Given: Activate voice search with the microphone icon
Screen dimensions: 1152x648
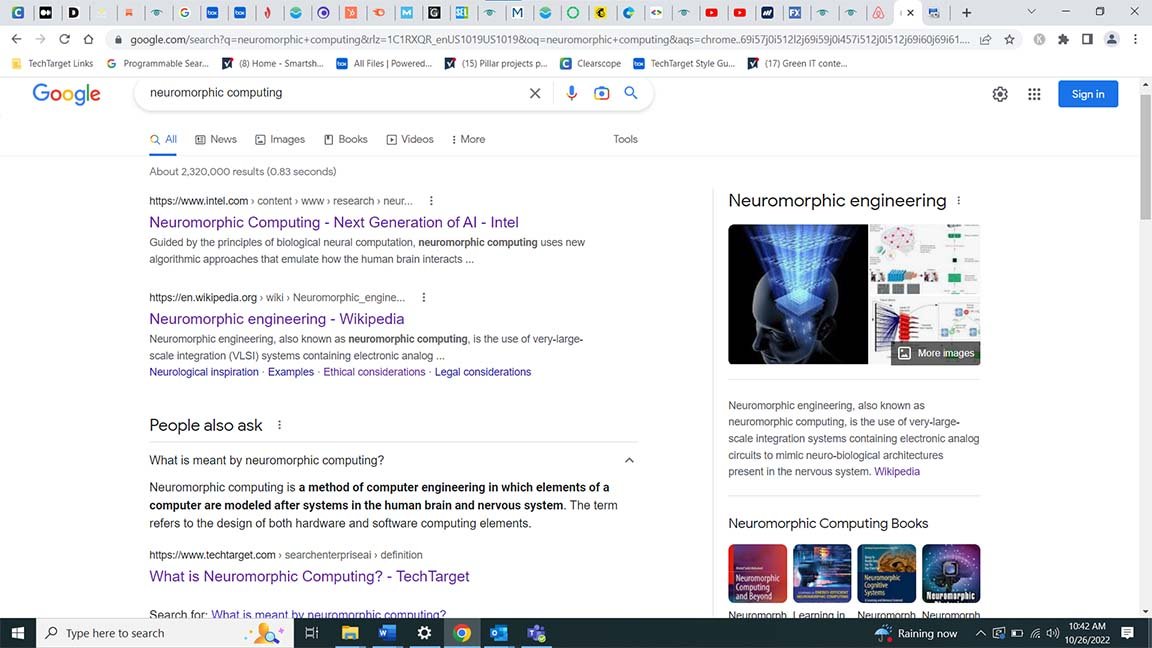Looking at the screenshot, I should tap(571, 93).
